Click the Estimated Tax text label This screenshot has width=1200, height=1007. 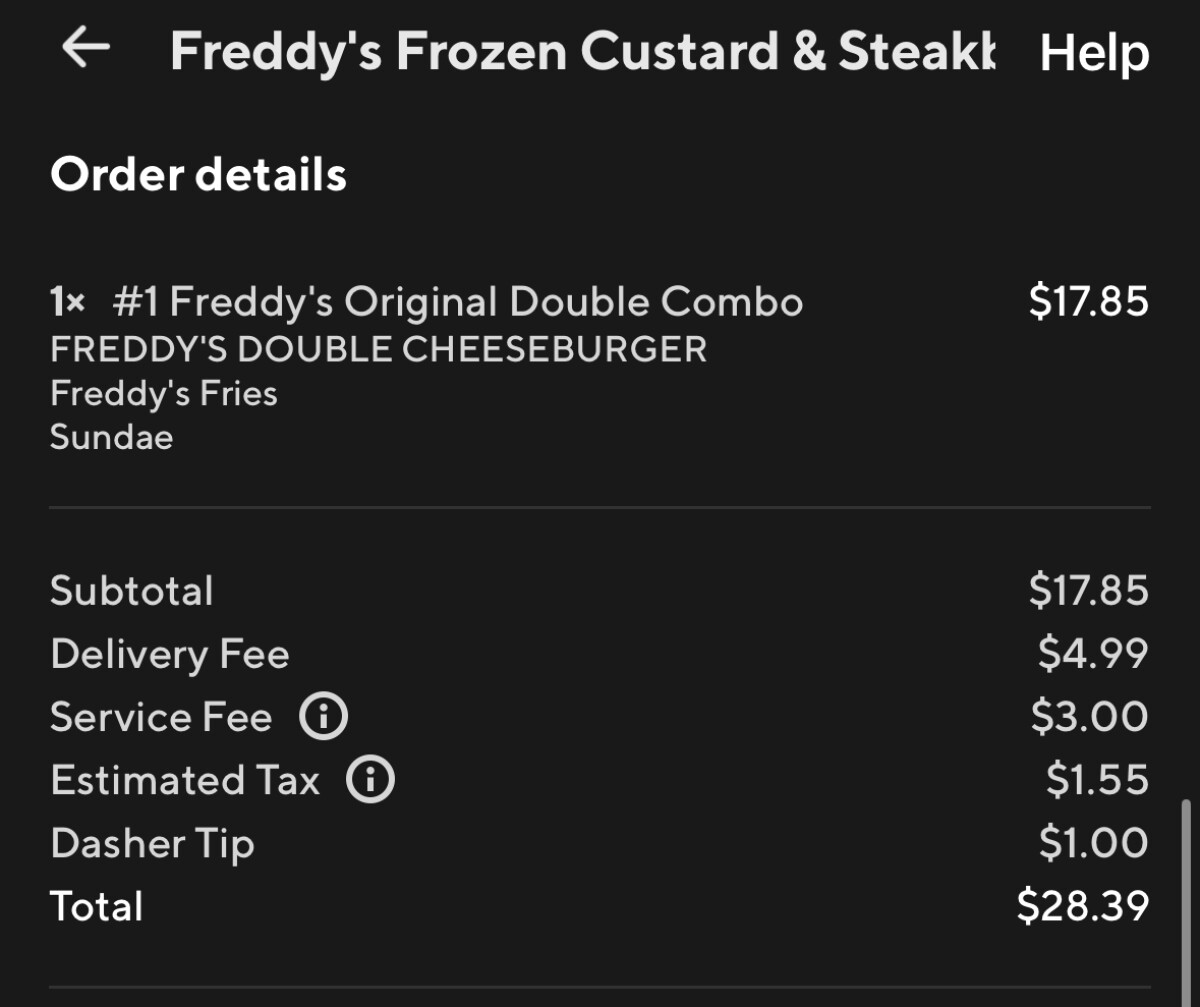pos(185,780)
